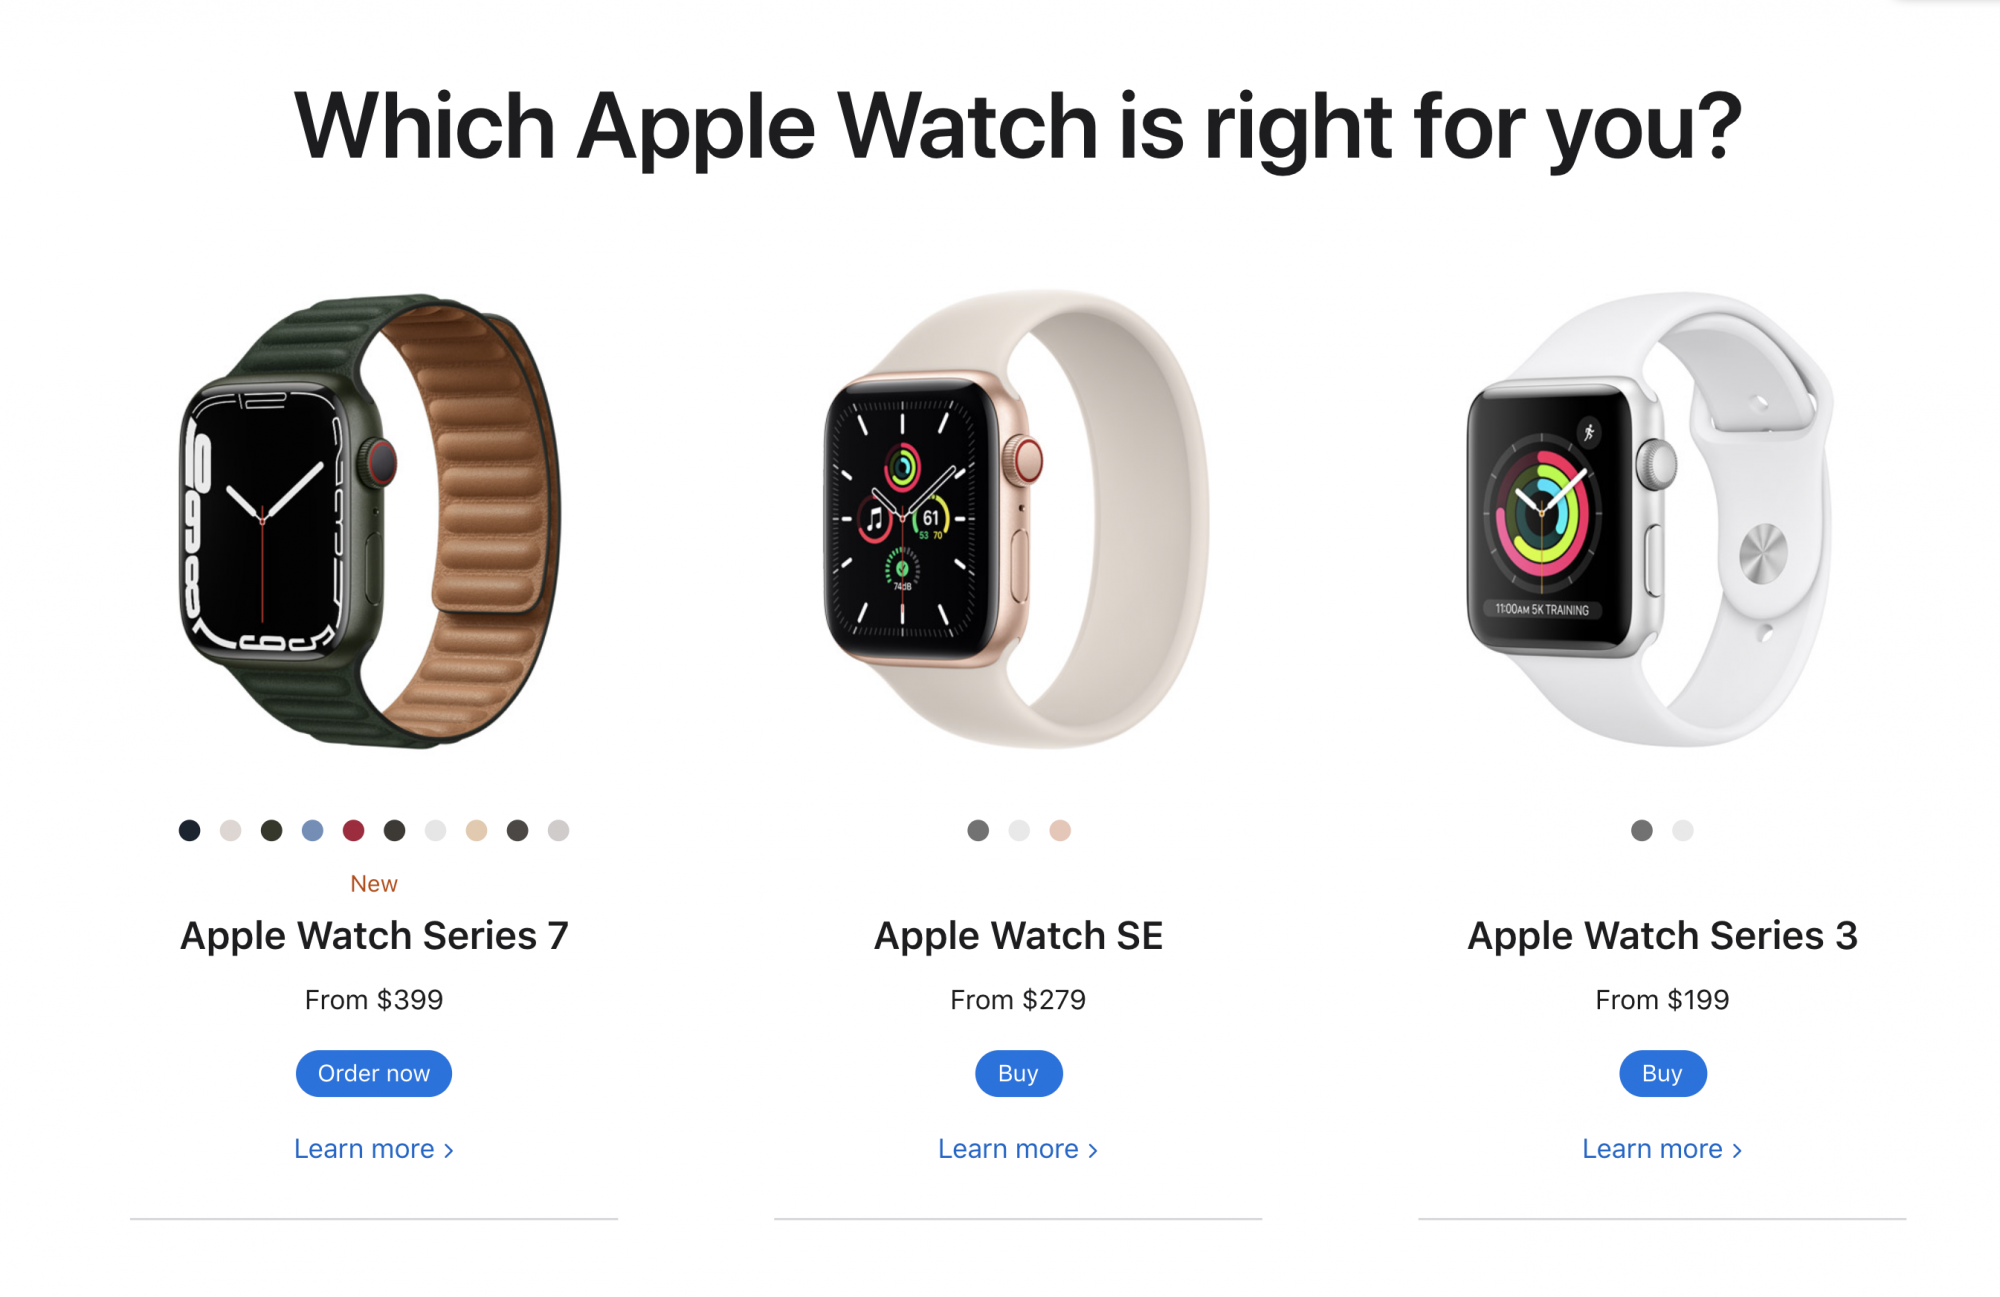Click the green Series 7 watch image
This screenshot has height=1297, width=2000.
pos(371,520)
